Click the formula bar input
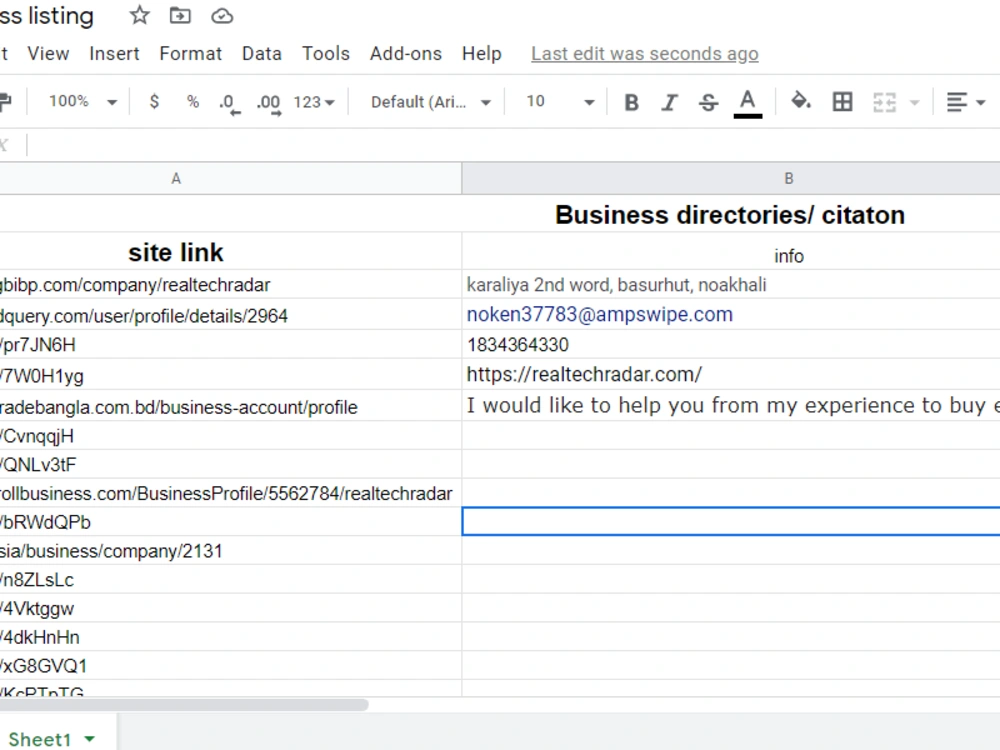The width and height of the screenshot is (1000, 750). pos(513,145)
